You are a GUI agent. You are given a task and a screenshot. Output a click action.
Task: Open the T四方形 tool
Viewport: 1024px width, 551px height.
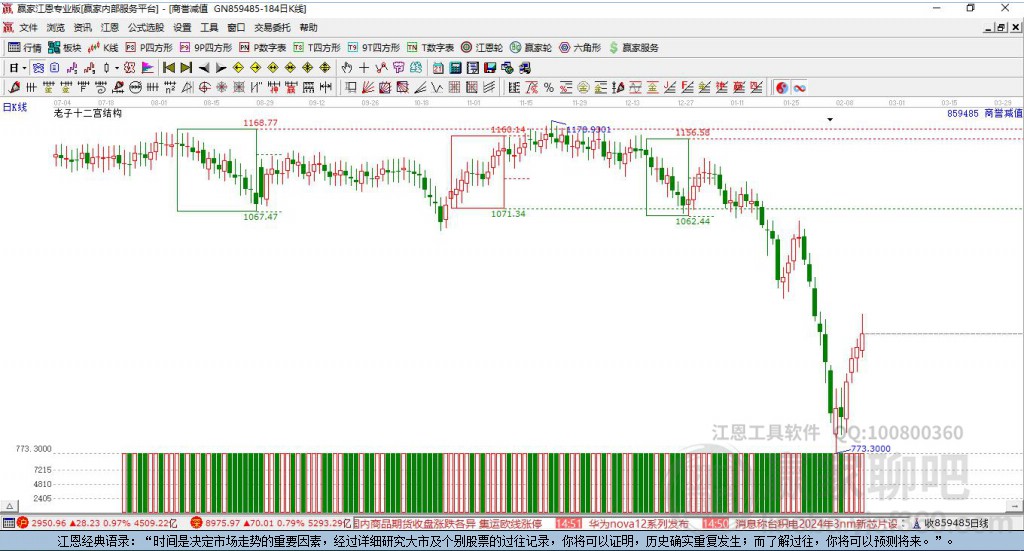click(x=317, y=48)
